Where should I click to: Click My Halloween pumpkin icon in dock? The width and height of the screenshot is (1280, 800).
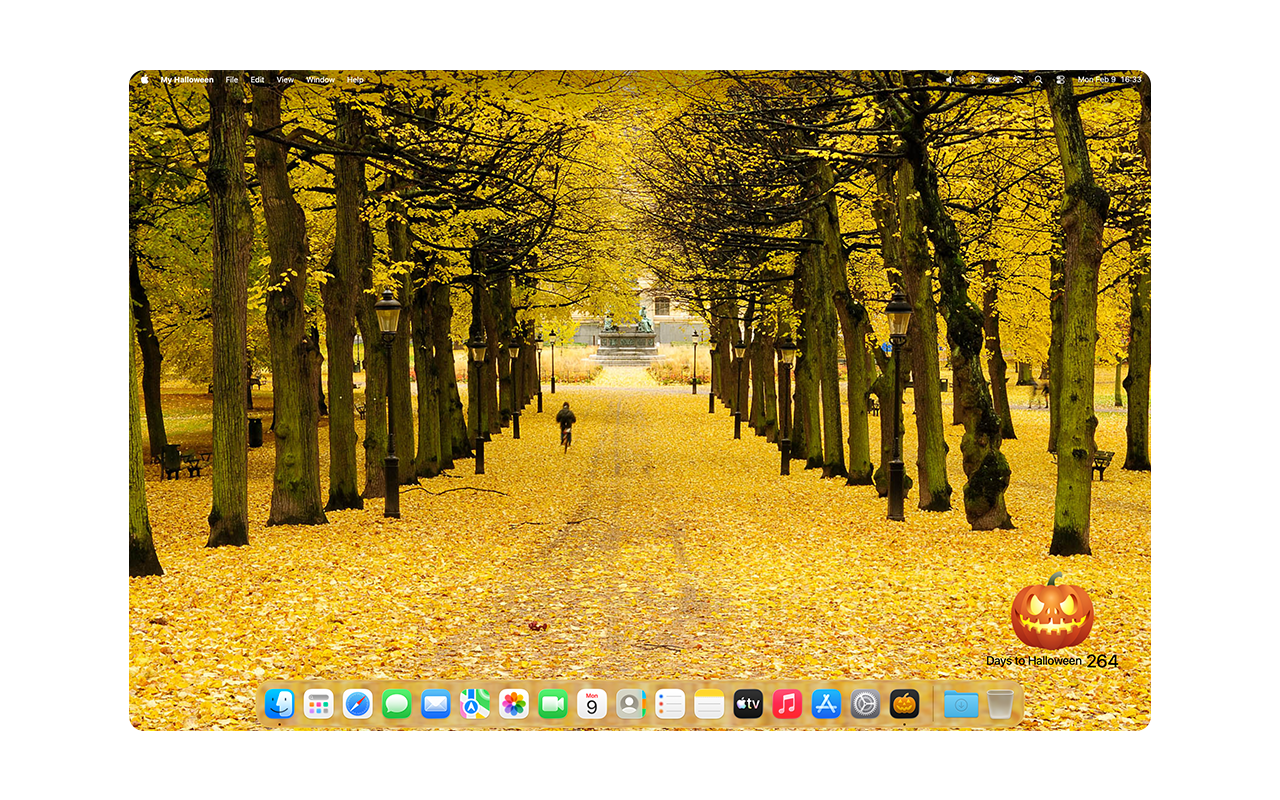click(x=904, y=704)
